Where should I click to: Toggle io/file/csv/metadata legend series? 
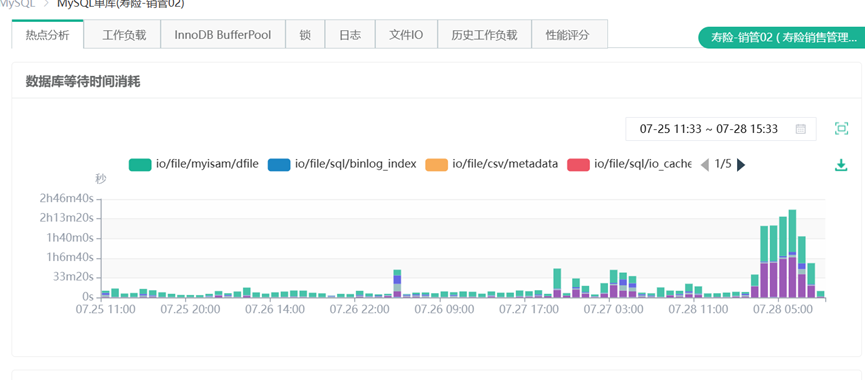click(x=492, y=164)
